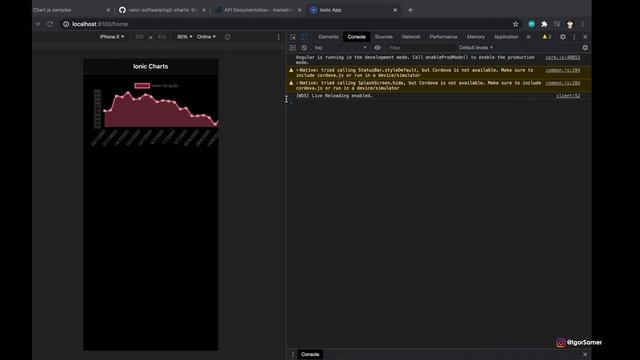This screenshot has width=640, height=360.
Task: Open the 80% zoom dropdown
Action: pos(184,37)
